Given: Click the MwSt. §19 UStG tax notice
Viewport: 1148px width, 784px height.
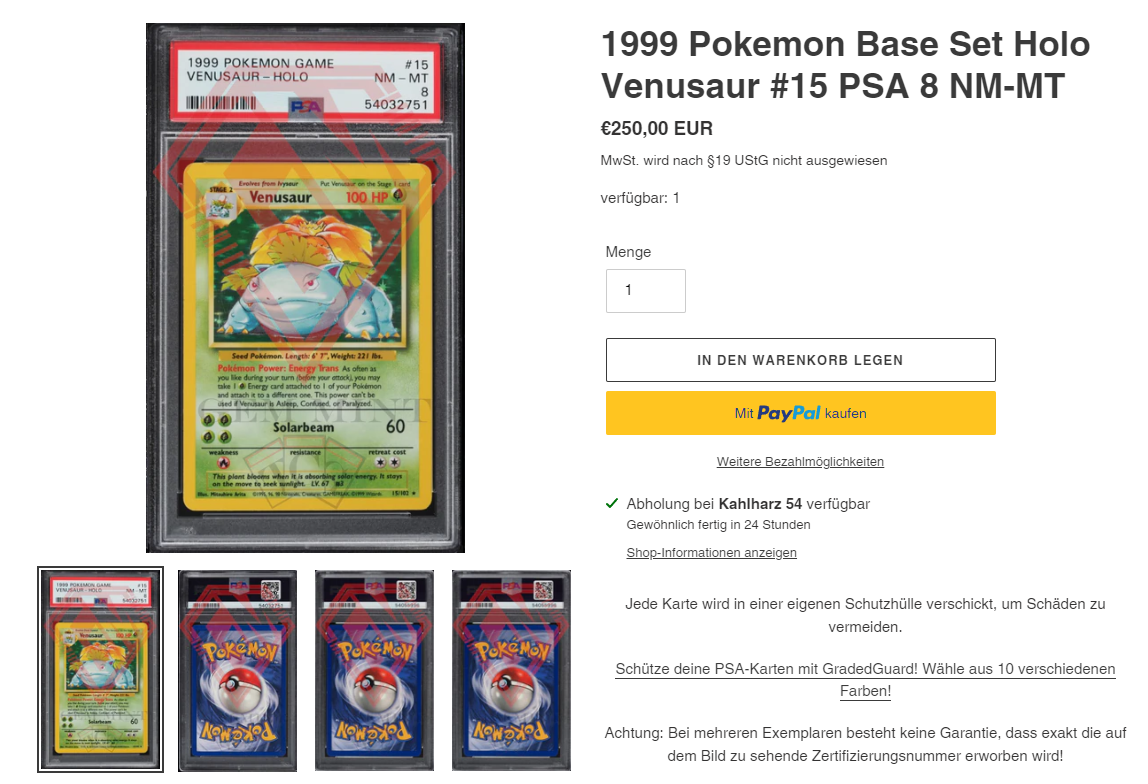Looking at the screenshot, I should click(744, 160).
